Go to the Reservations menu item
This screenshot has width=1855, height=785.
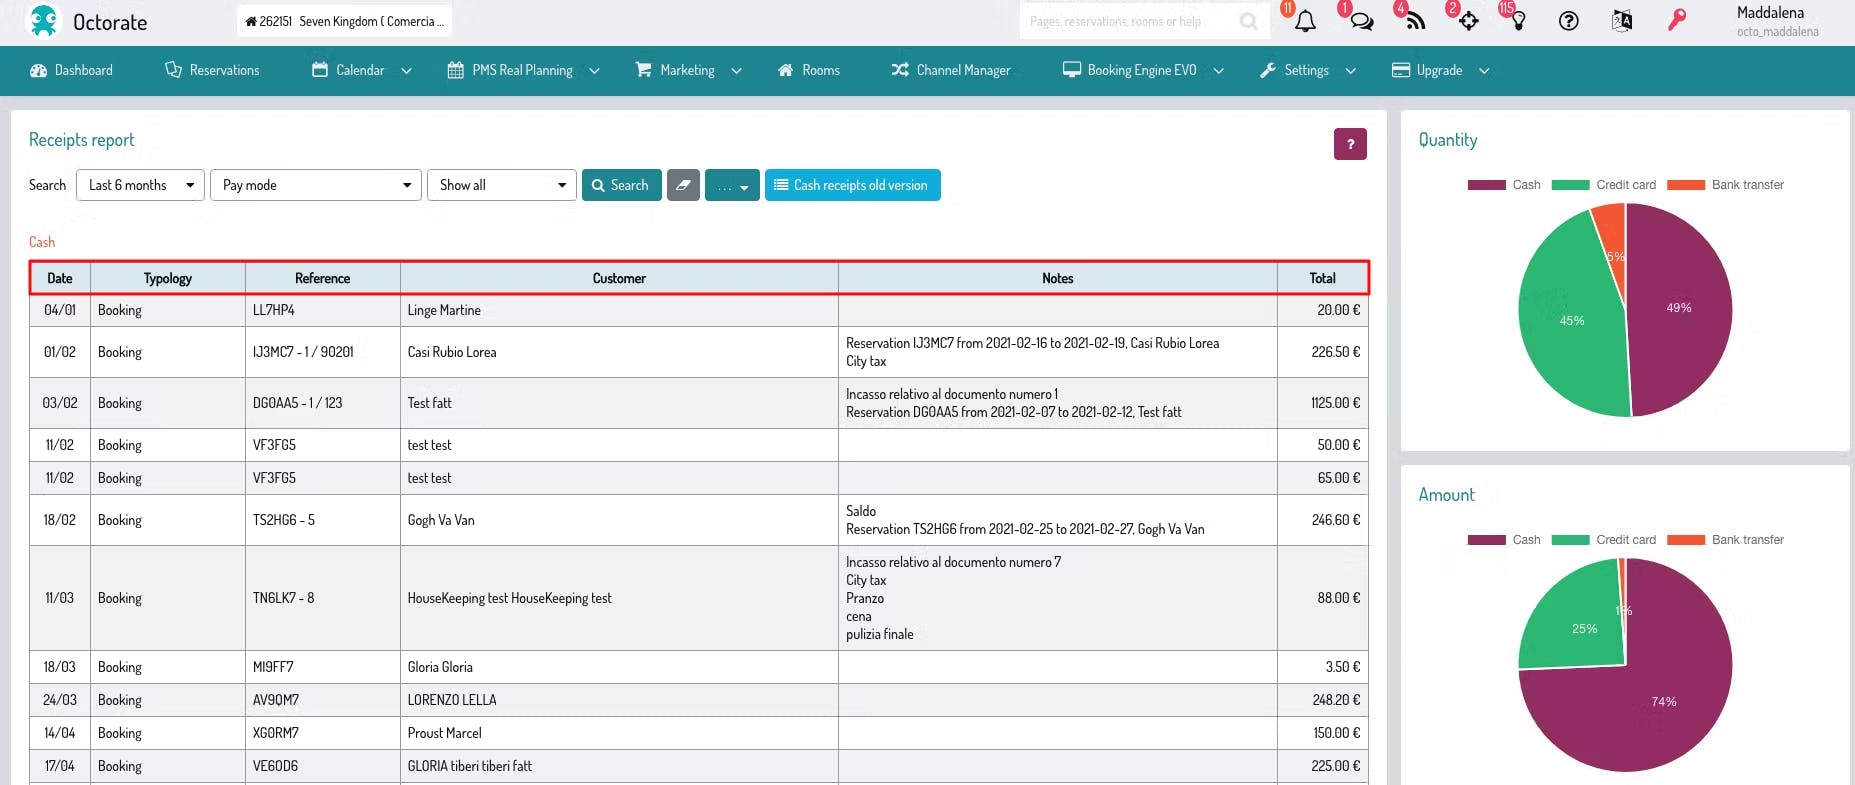(x=212, y=70)
